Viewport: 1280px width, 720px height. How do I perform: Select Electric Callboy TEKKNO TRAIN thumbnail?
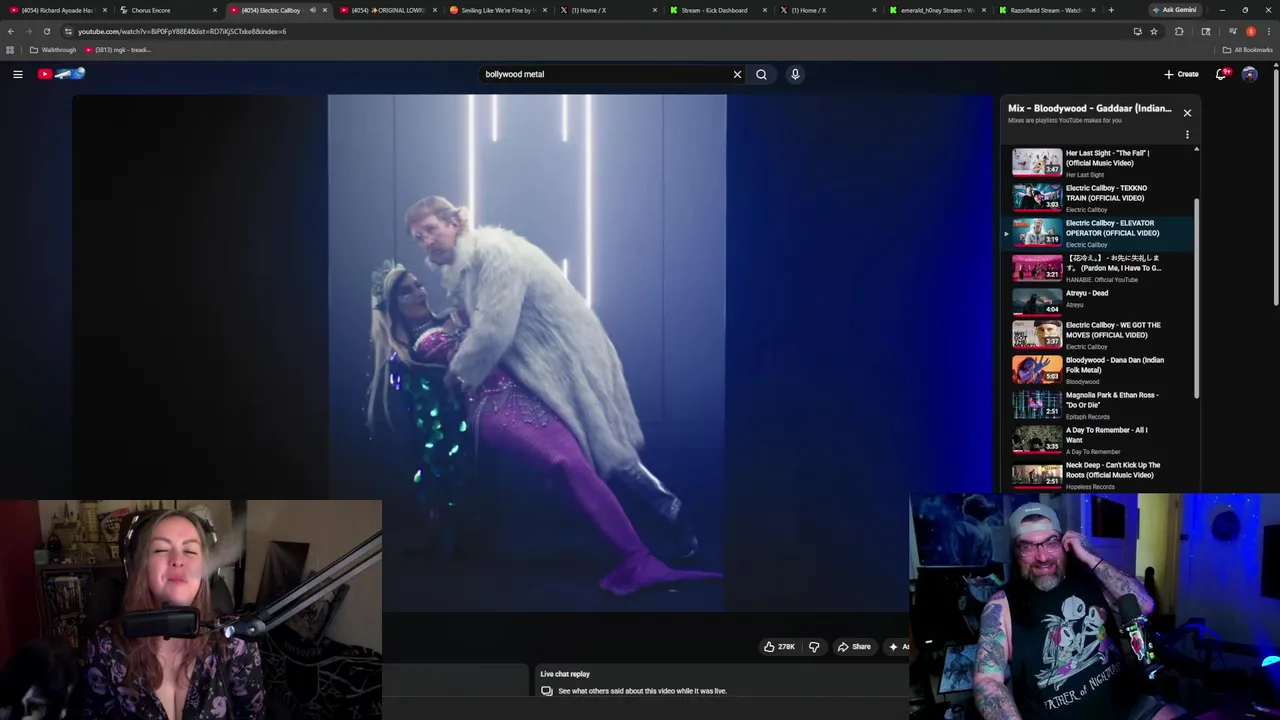pos(1037,197)
